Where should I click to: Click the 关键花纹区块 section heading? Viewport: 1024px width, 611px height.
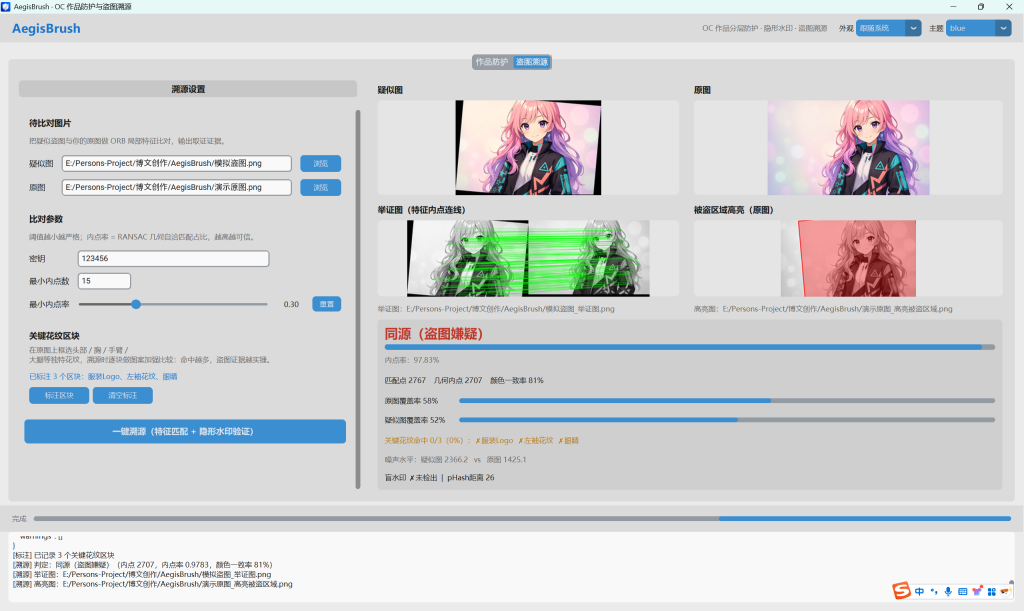(x=54, y=336)
